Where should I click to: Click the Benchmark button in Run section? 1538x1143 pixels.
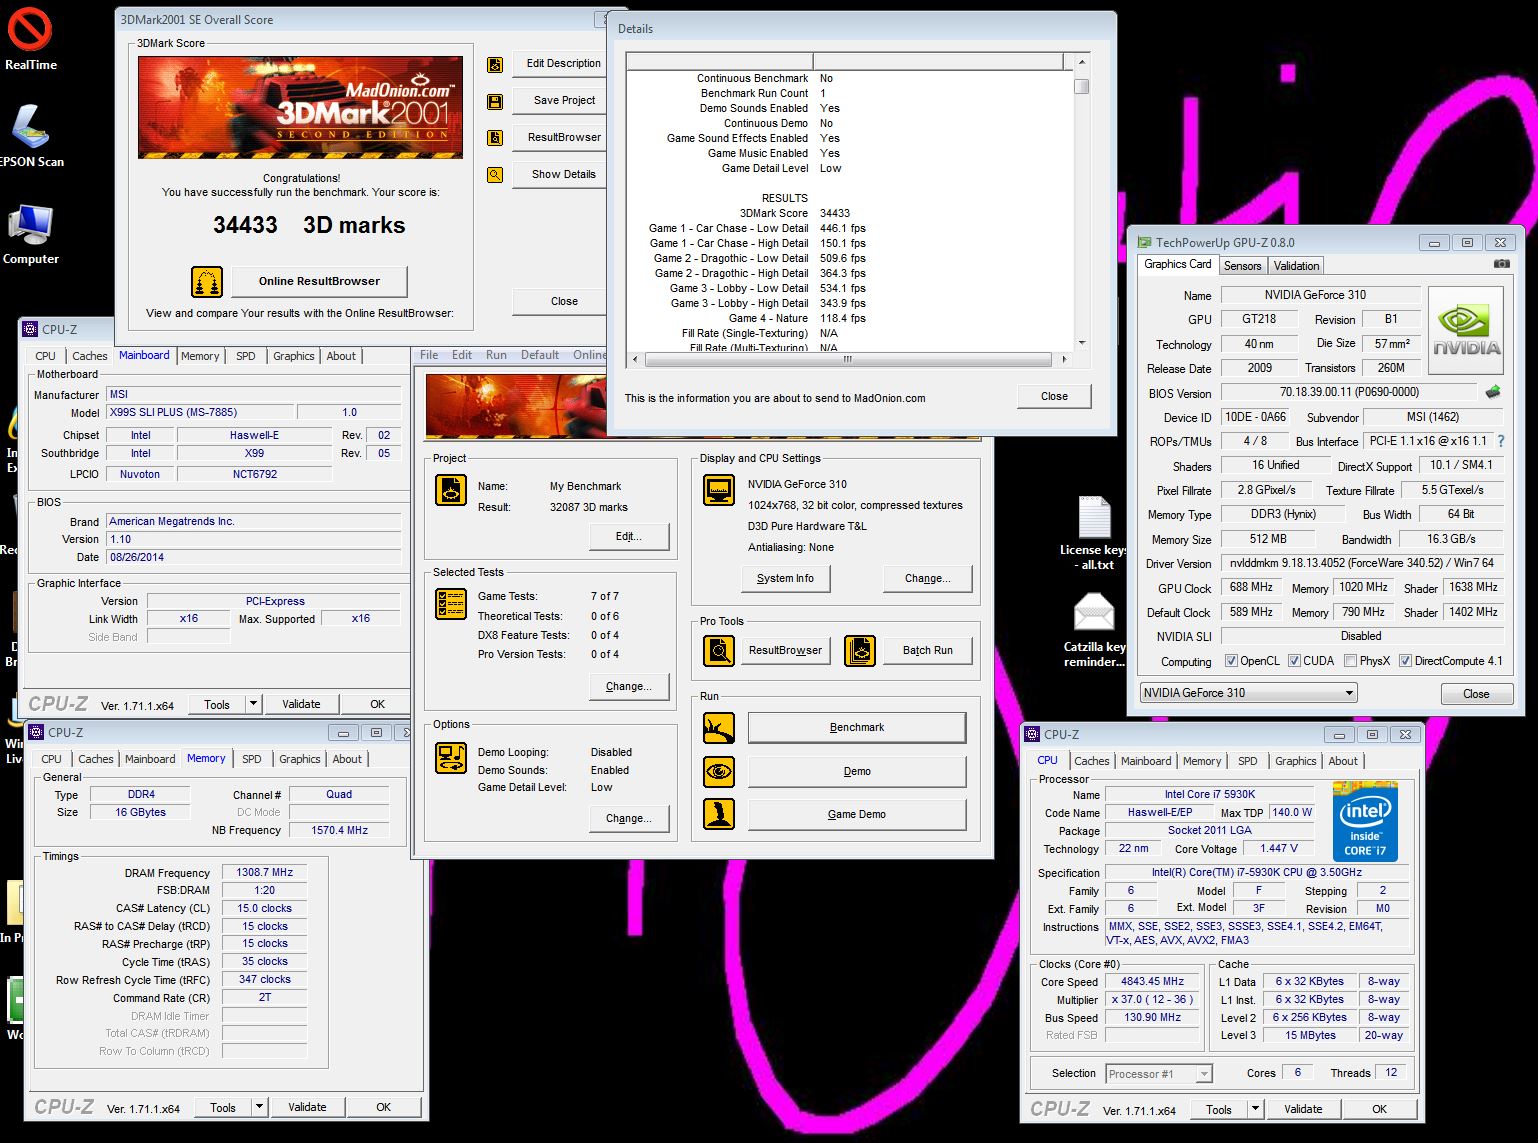(857, 728)
